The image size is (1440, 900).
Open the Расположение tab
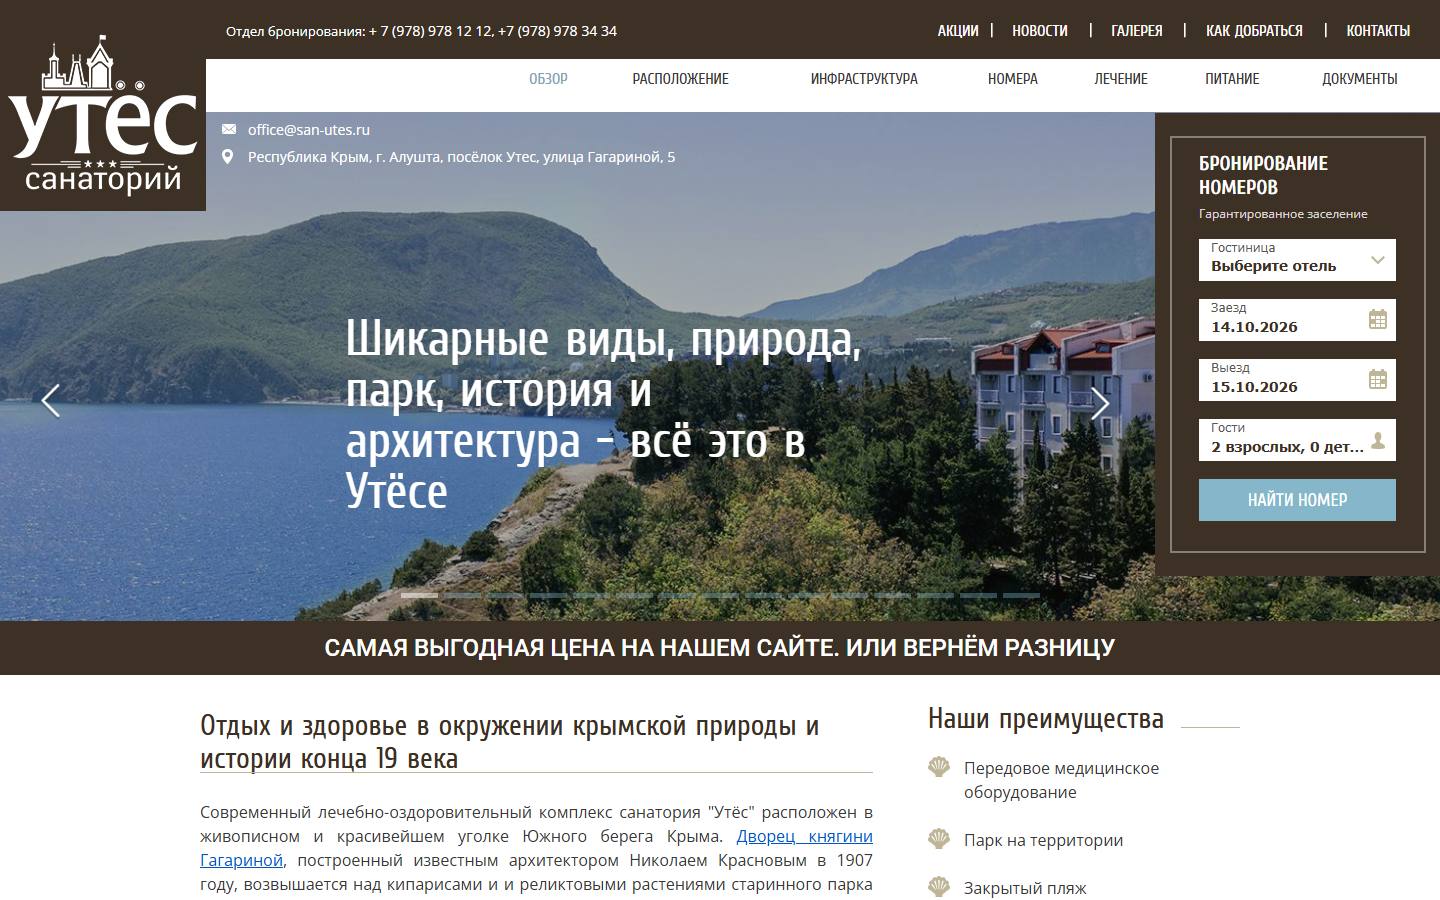(680, 79)
